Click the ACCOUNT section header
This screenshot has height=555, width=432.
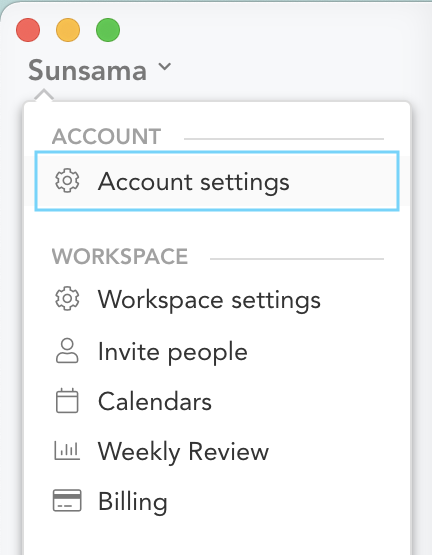(x=106, y=136)
